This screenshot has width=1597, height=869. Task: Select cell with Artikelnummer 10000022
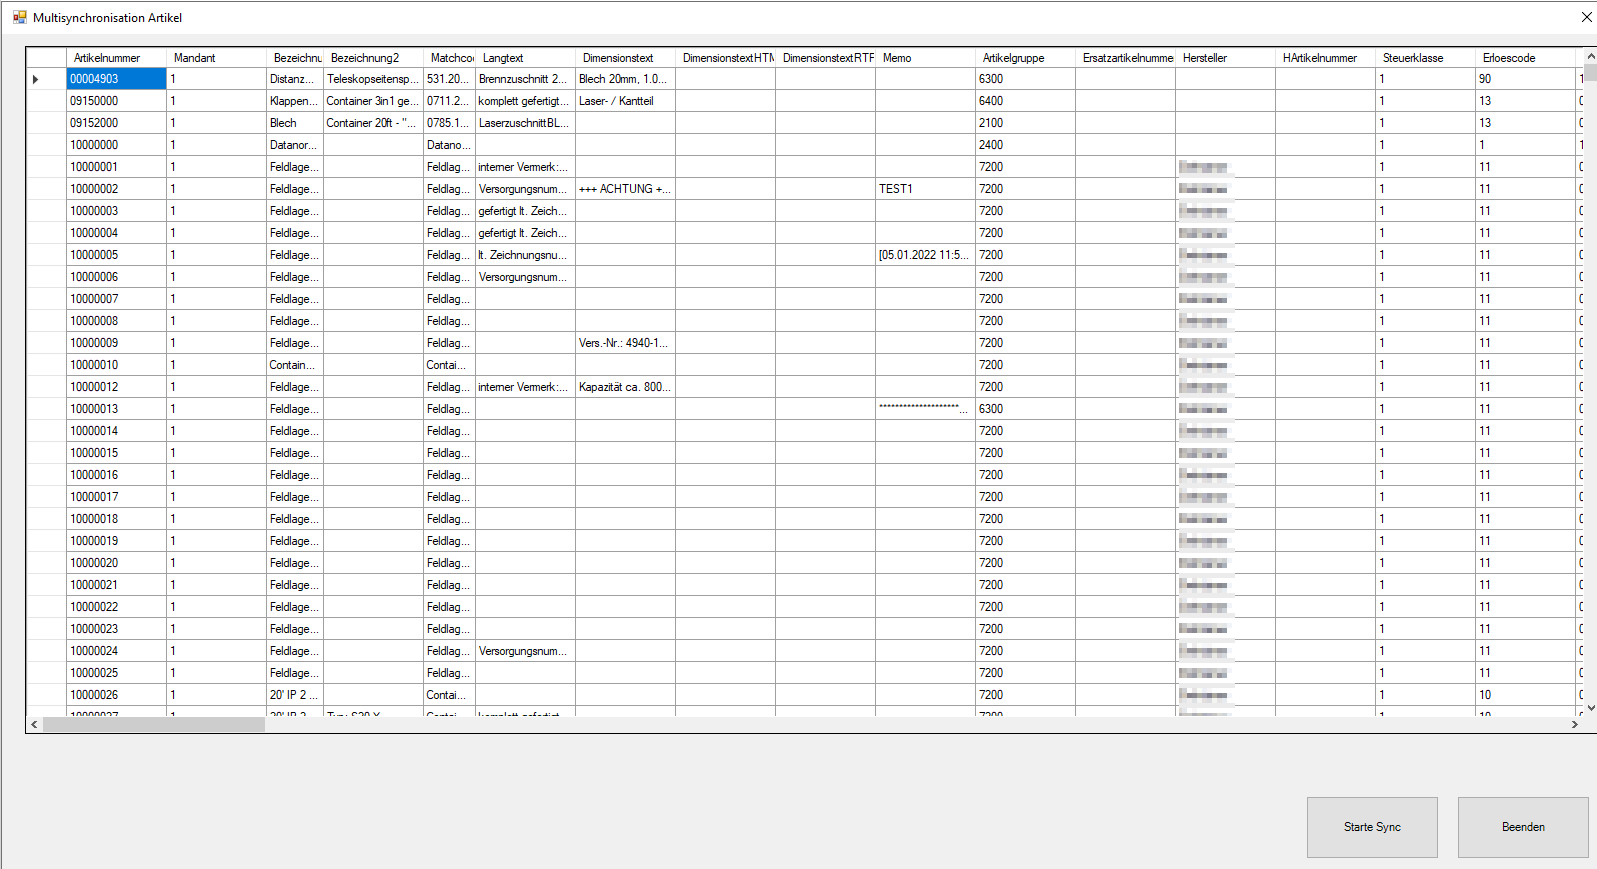(116, 607)
